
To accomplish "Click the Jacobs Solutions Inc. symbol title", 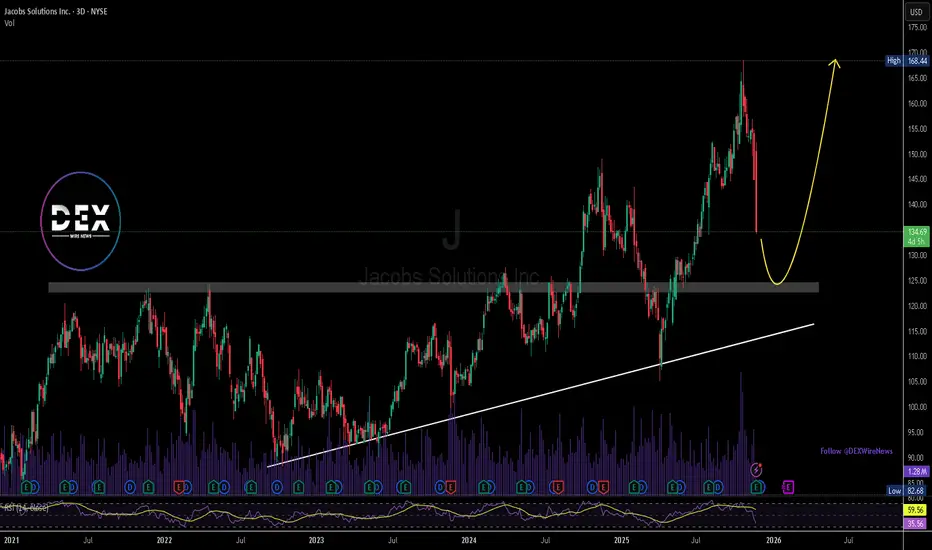I will (x=56, y=11).
